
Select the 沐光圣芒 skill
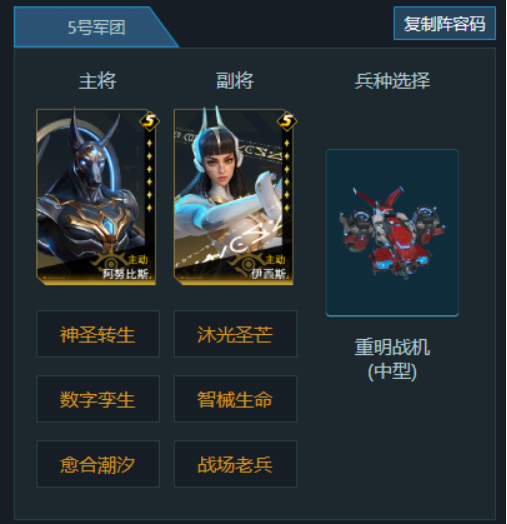pyautogui.click(x=235, y=334)
